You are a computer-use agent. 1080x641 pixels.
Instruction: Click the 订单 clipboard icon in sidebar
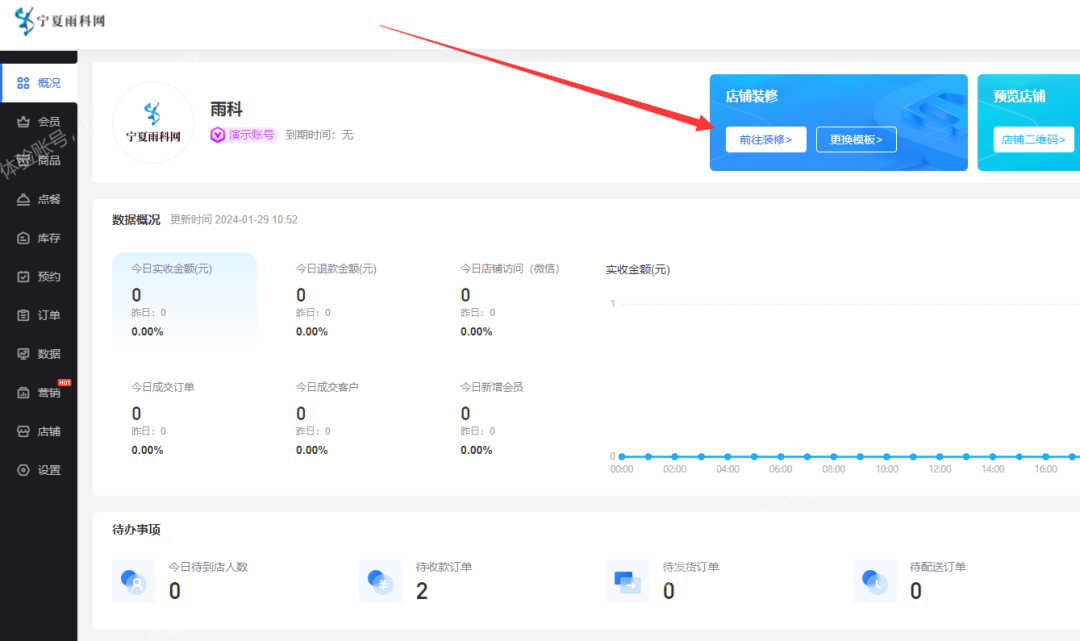pos(23,315)
